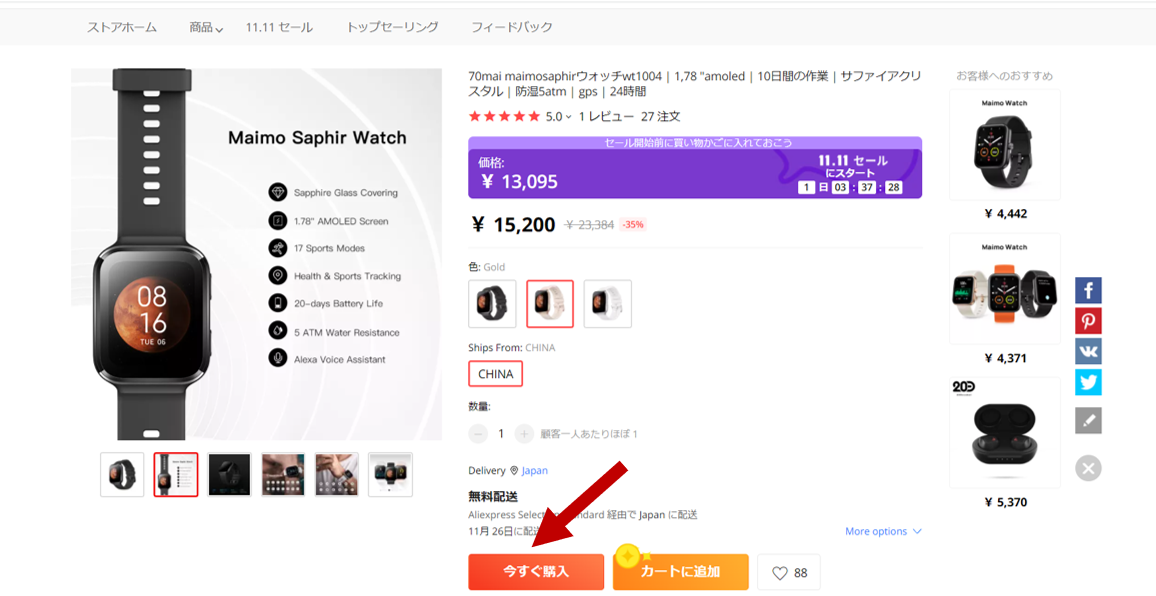The width and height of the screenshot is (1156, 596).
Task: Select sixth multi-watch thumbnail
Action: coord(390,474)
